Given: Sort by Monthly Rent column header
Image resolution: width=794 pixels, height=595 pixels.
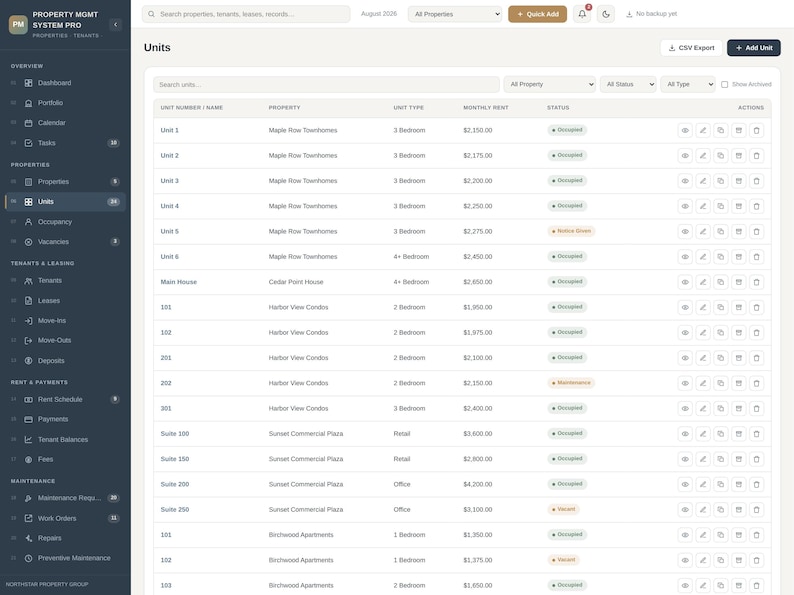Looking at the screenshot, I should pyautogui.click(x=486, y=108).
